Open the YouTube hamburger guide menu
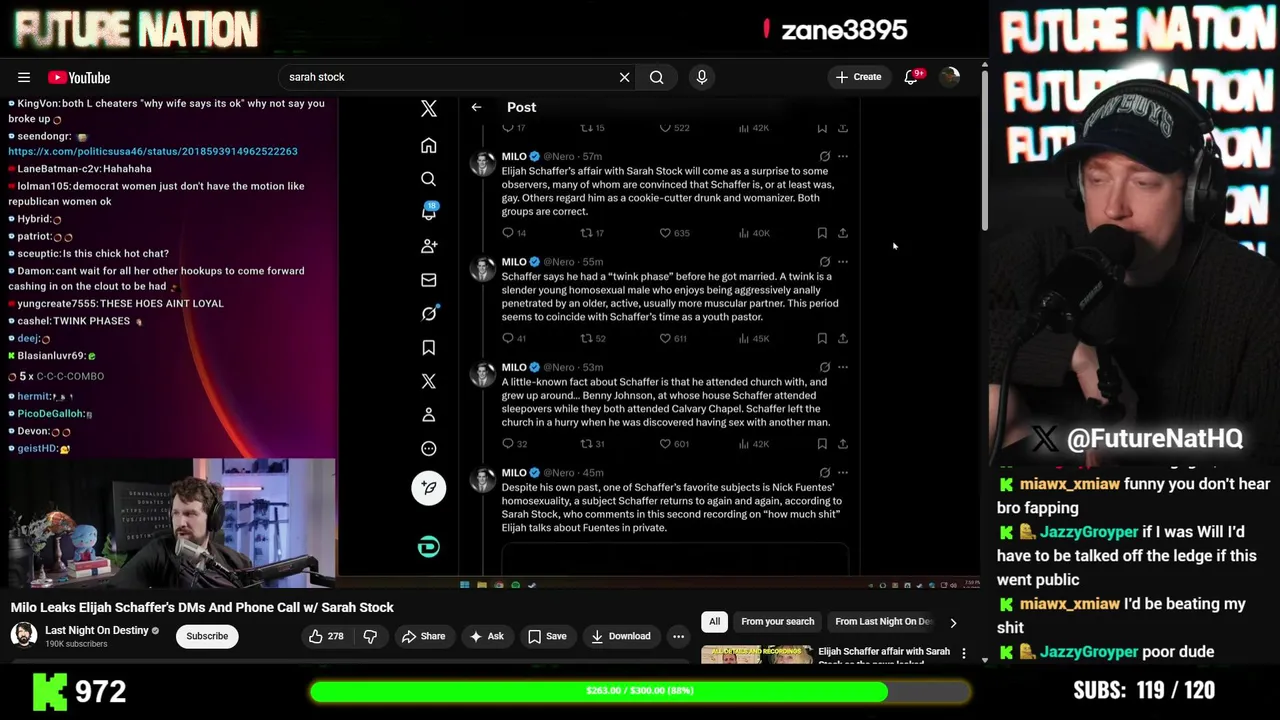Screen dimensions: 1280x720 (x=24, y=77)
